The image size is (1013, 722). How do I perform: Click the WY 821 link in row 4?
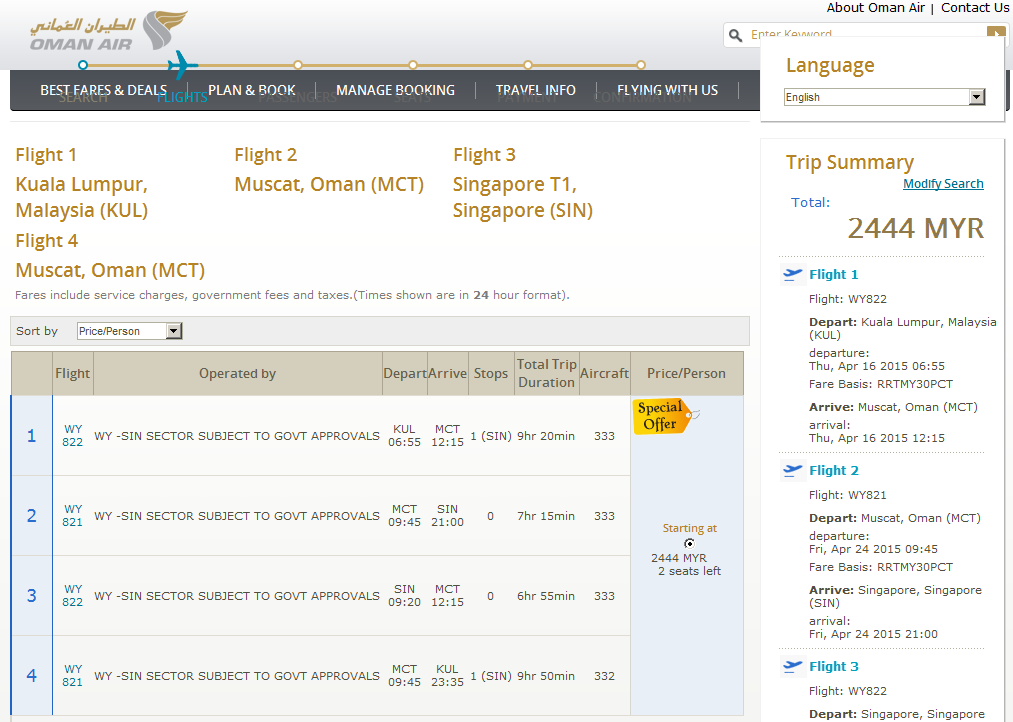(72, 676)
